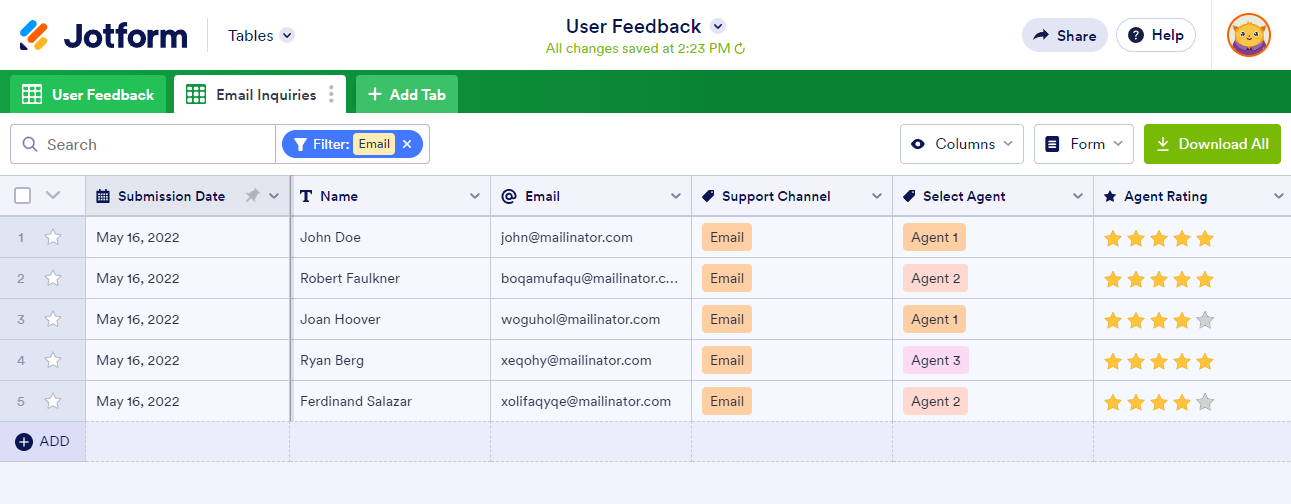Click the pin icon on Submission Date
This screenshot has height=504, width=1291.
point(252,196)
